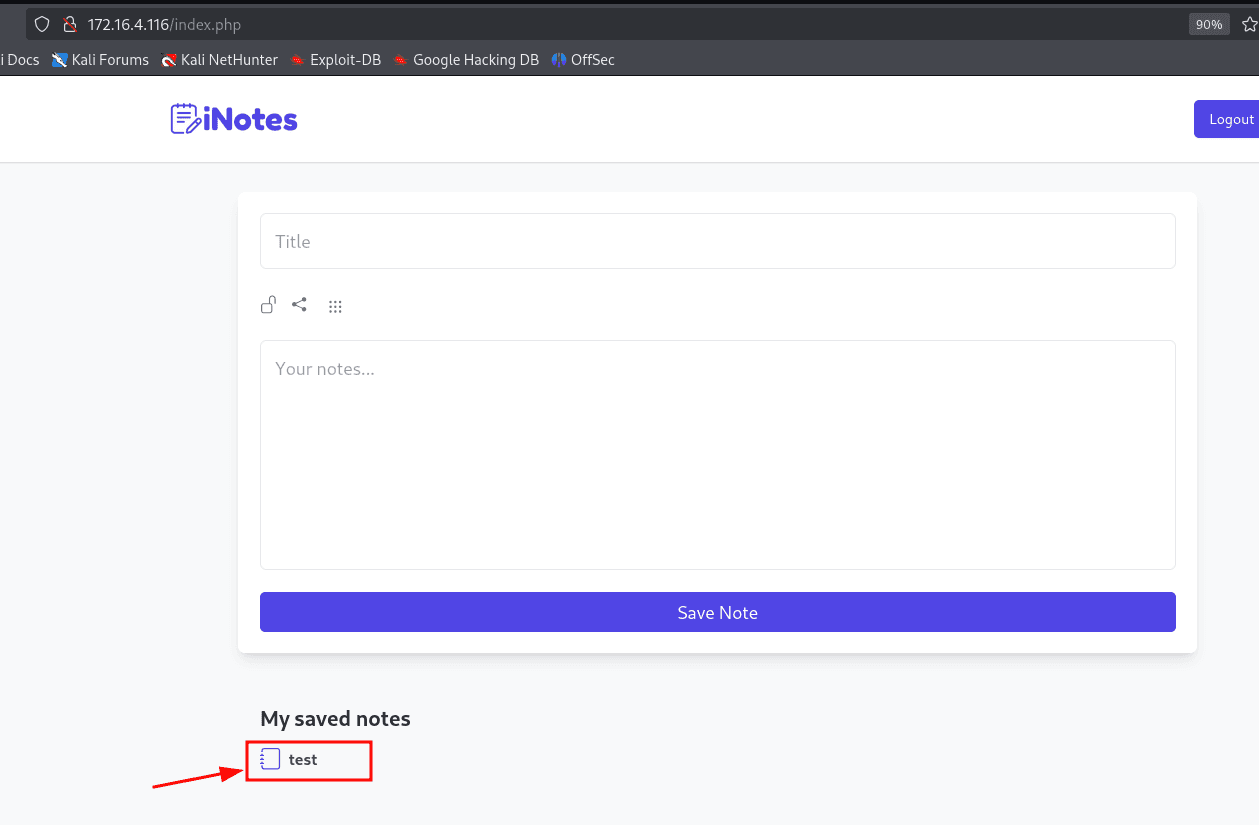Toggle the unlocked padlock icon under Title
Viewport: 1259px width, 825px height.
pos(268,306)
